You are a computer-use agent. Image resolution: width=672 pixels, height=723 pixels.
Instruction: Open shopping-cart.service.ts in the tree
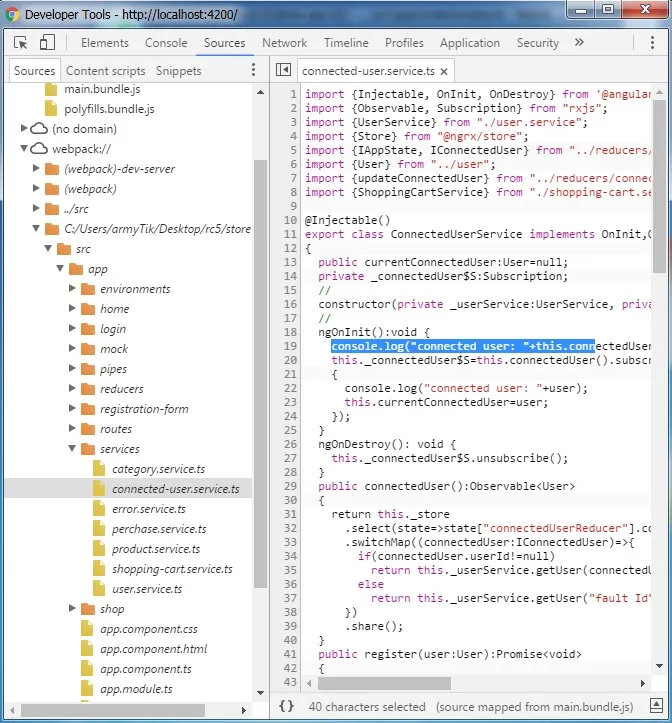(172, 569)
